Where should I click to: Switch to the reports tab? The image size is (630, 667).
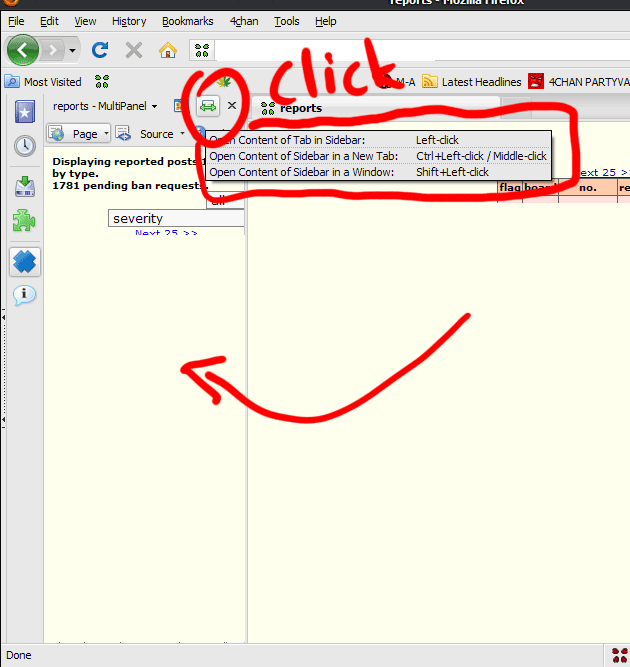[x=300, y=107]
